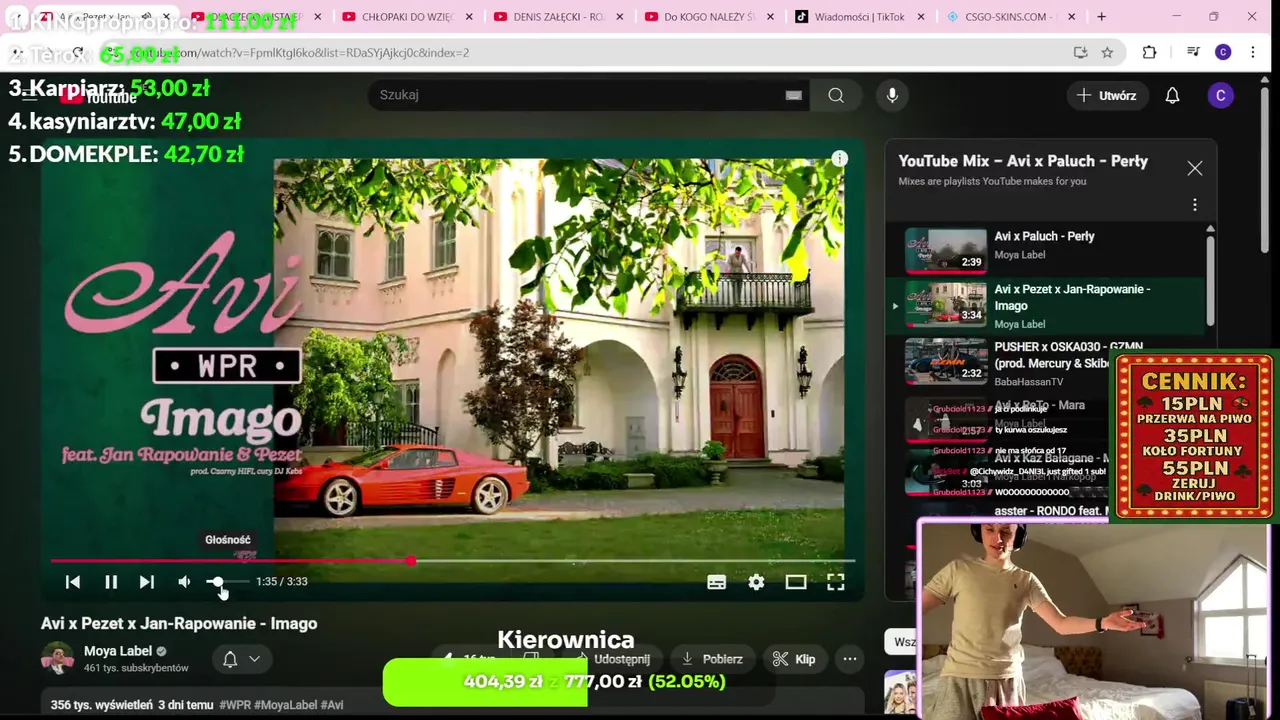
Task: Click the install app icon in address bar
Action: (1080, 52)
